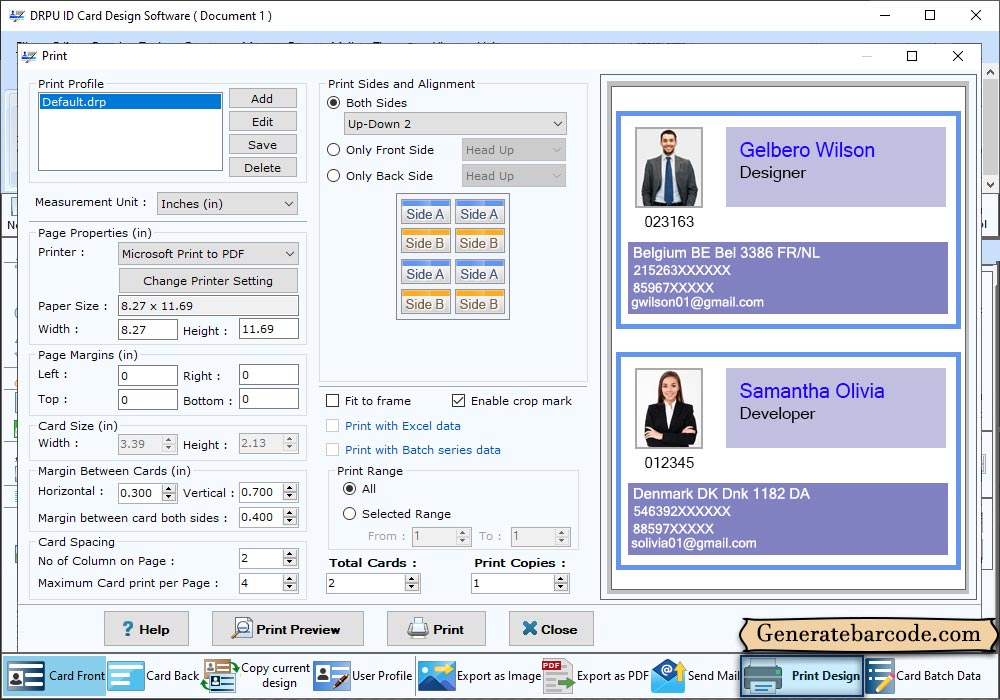Open the User Profile tool
Screen dimensions: 1000x700
point(363,676)
